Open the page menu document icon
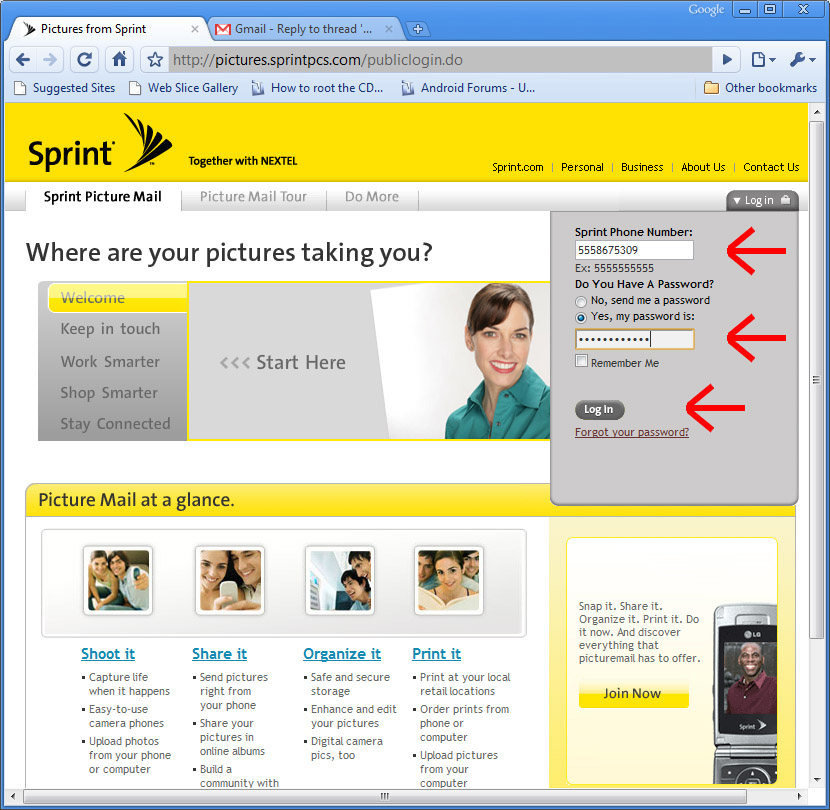830x810 pixels. [x=763, y=59]
